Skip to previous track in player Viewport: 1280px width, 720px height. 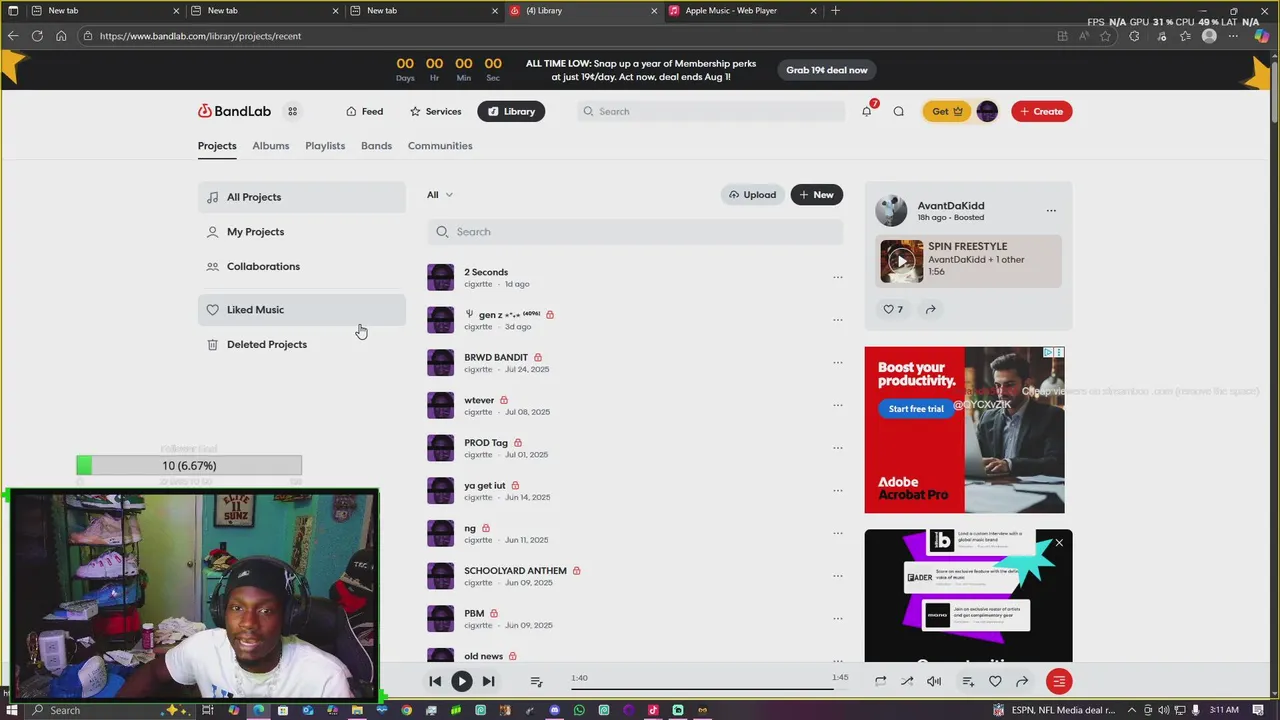point(435,681)
